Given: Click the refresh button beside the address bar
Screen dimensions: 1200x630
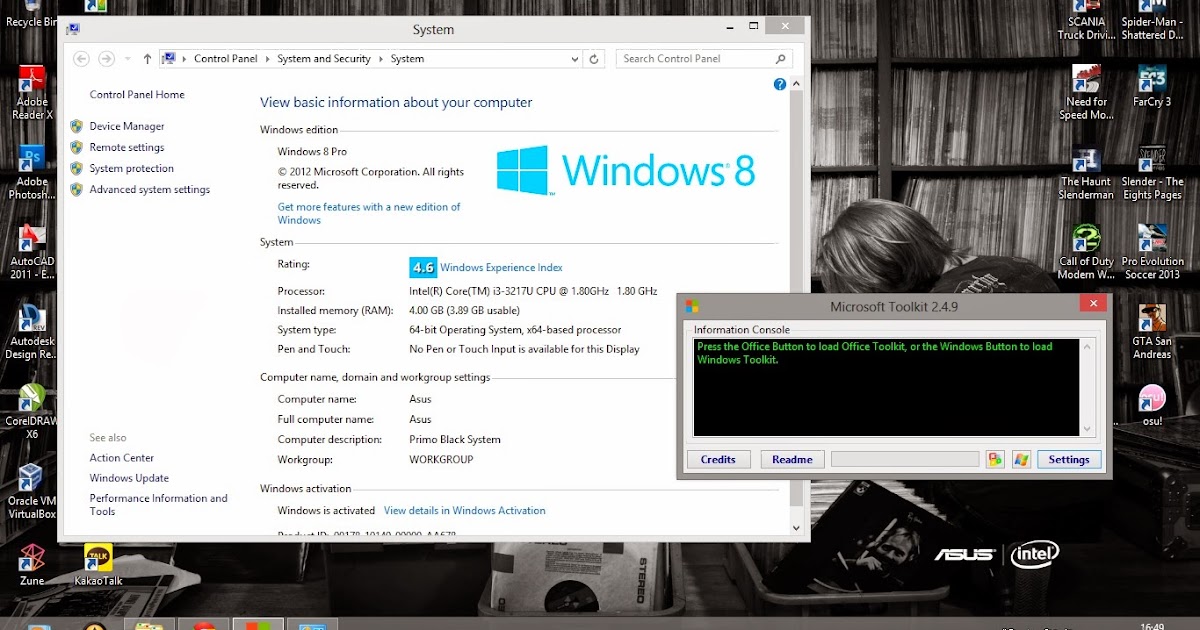Looking at the screenshot, I should coord(594,59).
